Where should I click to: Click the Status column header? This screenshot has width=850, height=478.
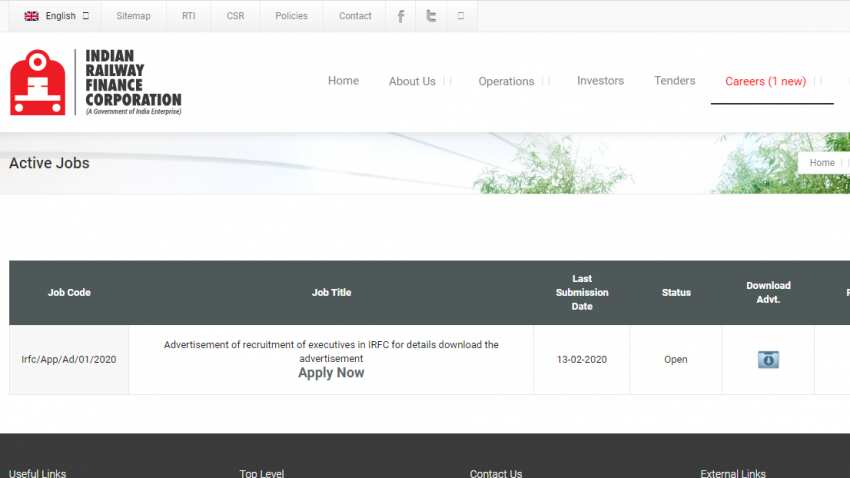(676, 292)
